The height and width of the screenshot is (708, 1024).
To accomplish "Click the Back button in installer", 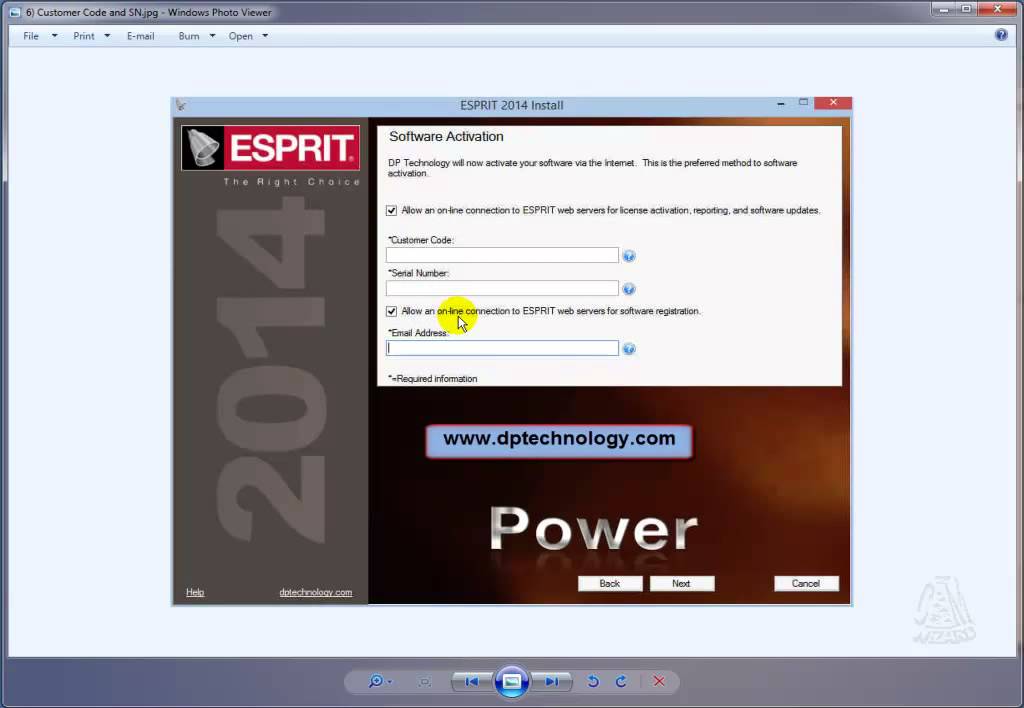I will [x=610, y=583].
